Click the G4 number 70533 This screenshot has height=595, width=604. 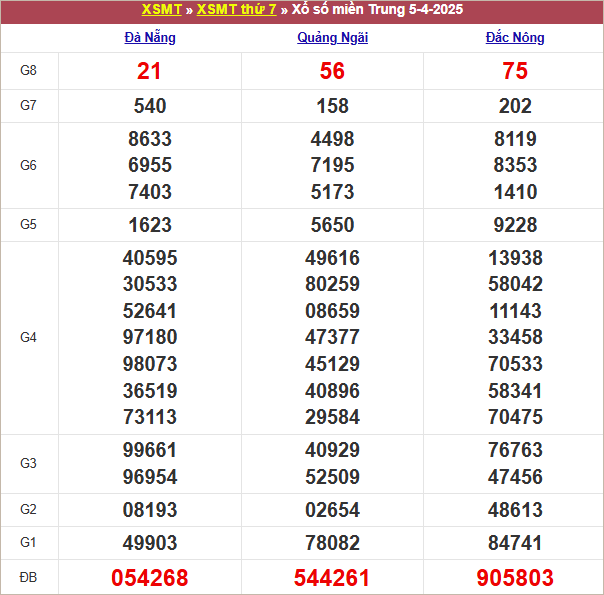(x=515, y=364)
